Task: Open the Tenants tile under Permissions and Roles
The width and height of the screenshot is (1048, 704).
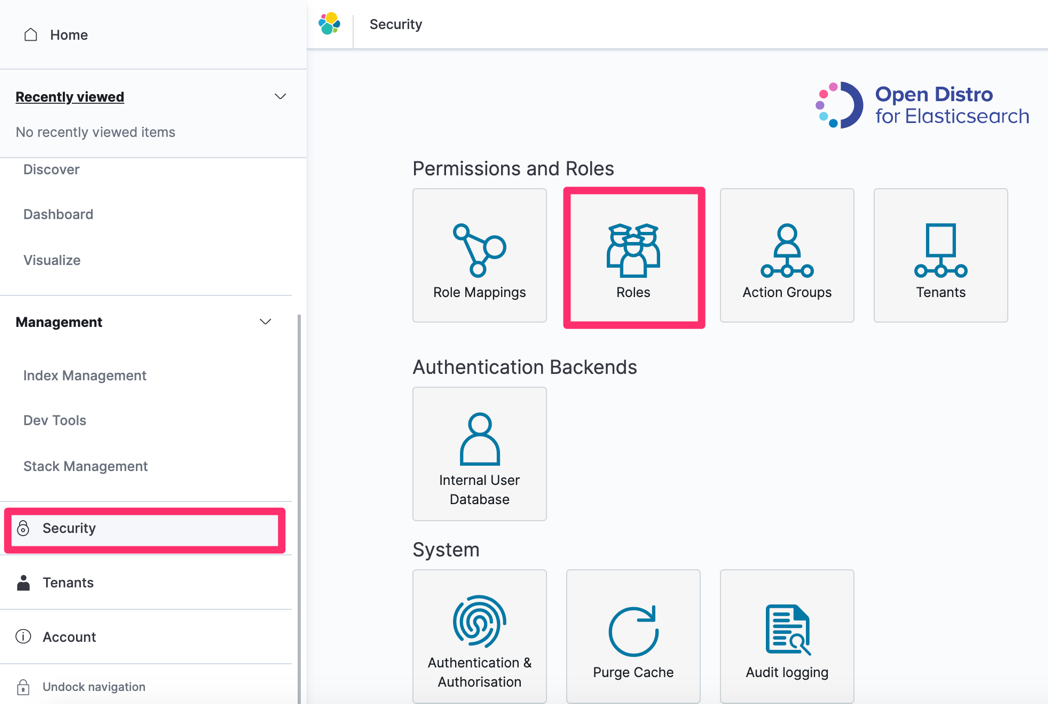Action: (x=940, y=255)
